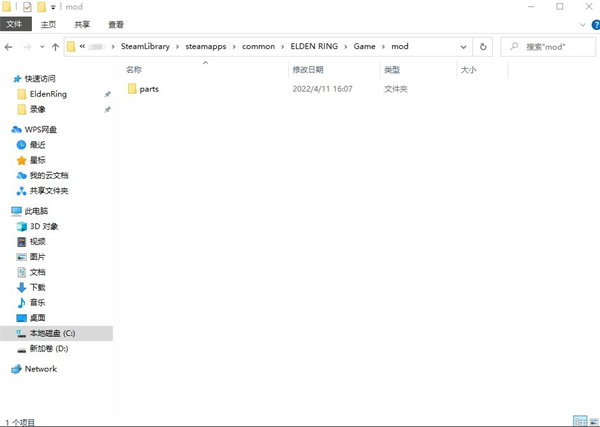Open 视频 folder

coord(37,241)
